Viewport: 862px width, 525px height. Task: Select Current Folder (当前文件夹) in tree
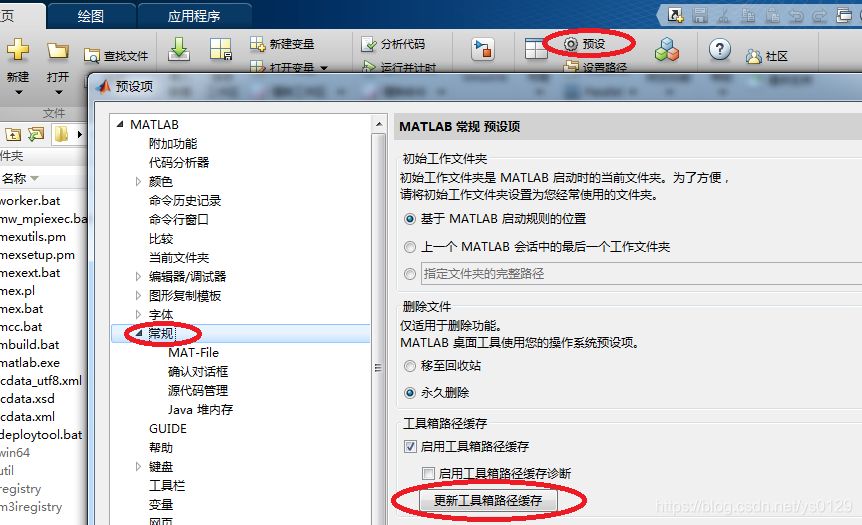click(179, 258)
